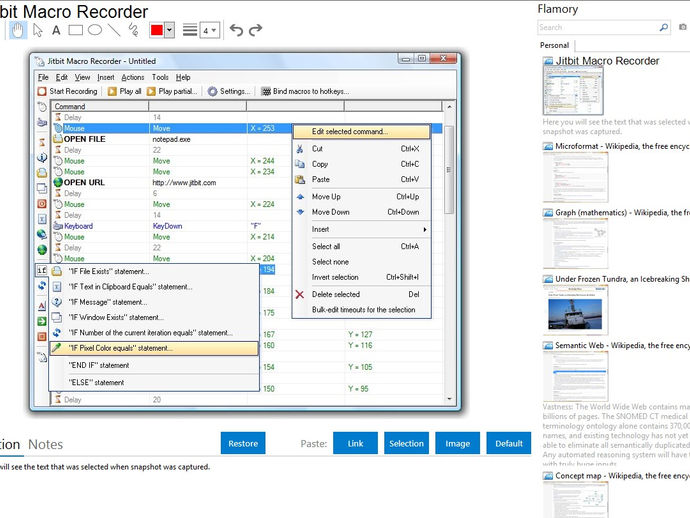
Task: Expand the Insert submenu in context menu
Action: tap(361, 229)
